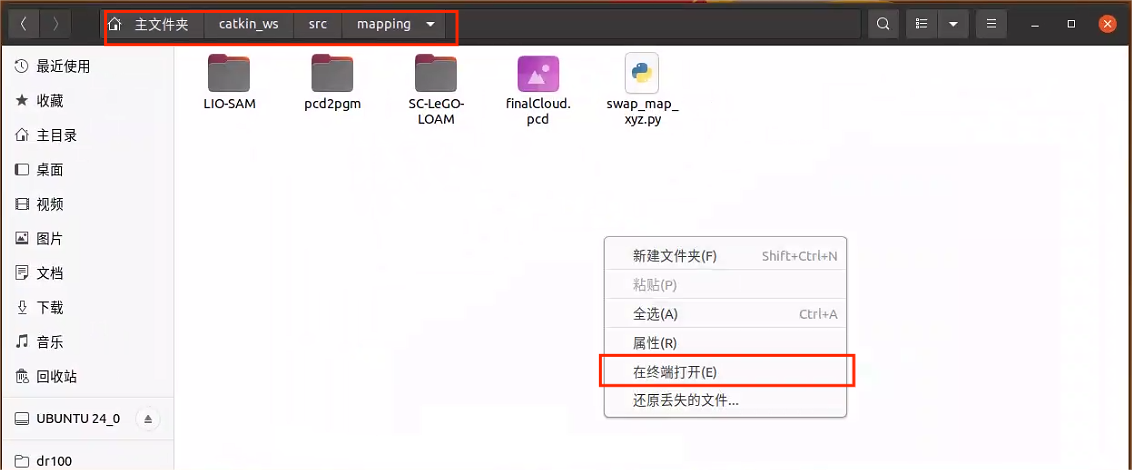Choose 新建文件夹(F) in context menu

[x=725, y=256]
